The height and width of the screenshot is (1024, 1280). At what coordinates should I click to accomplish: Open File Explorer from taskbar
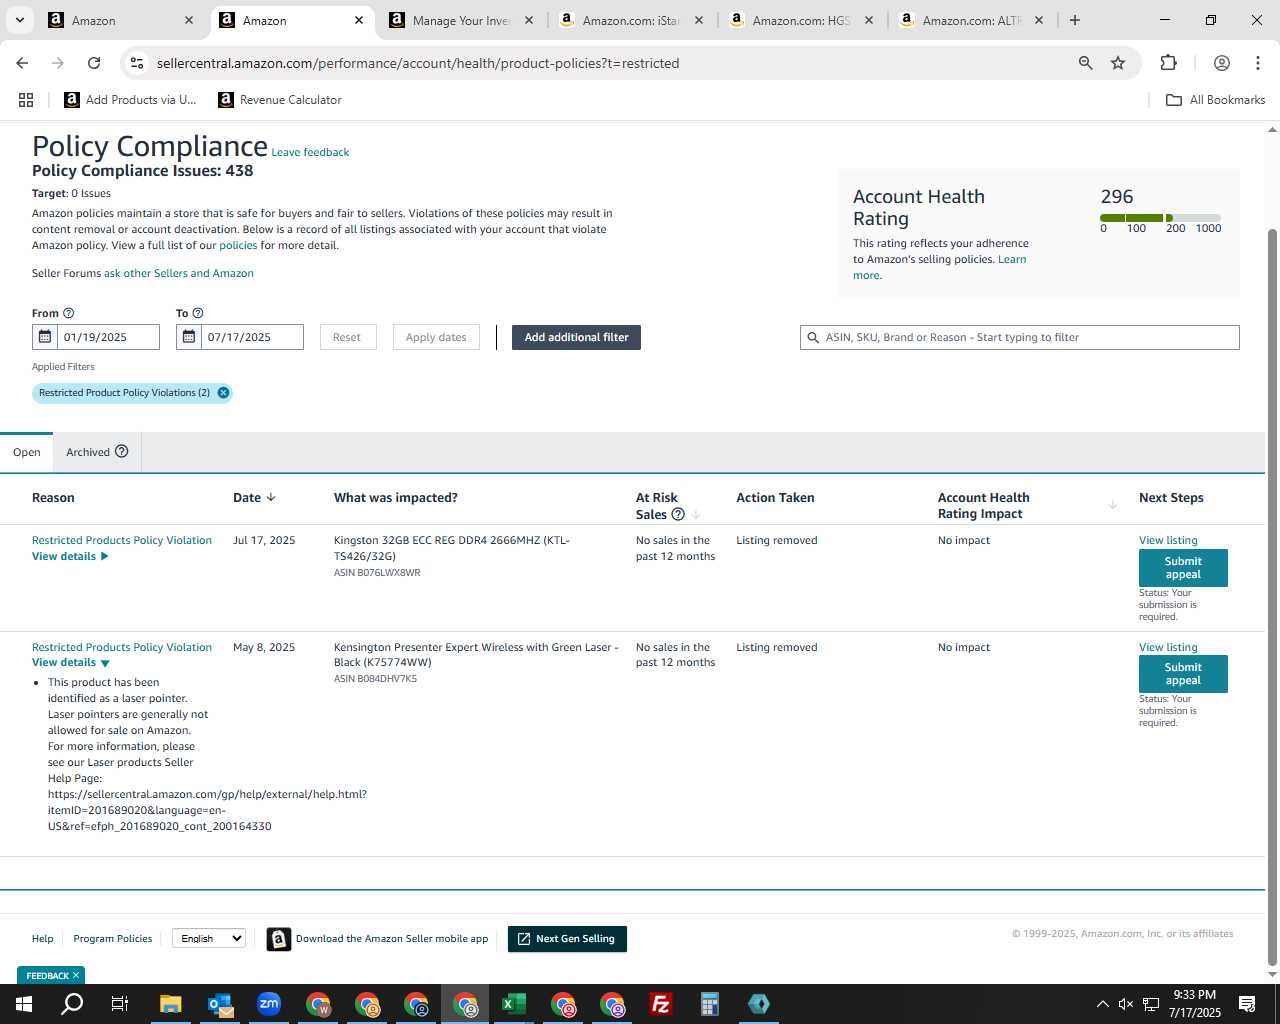(x=170, y=1004)
